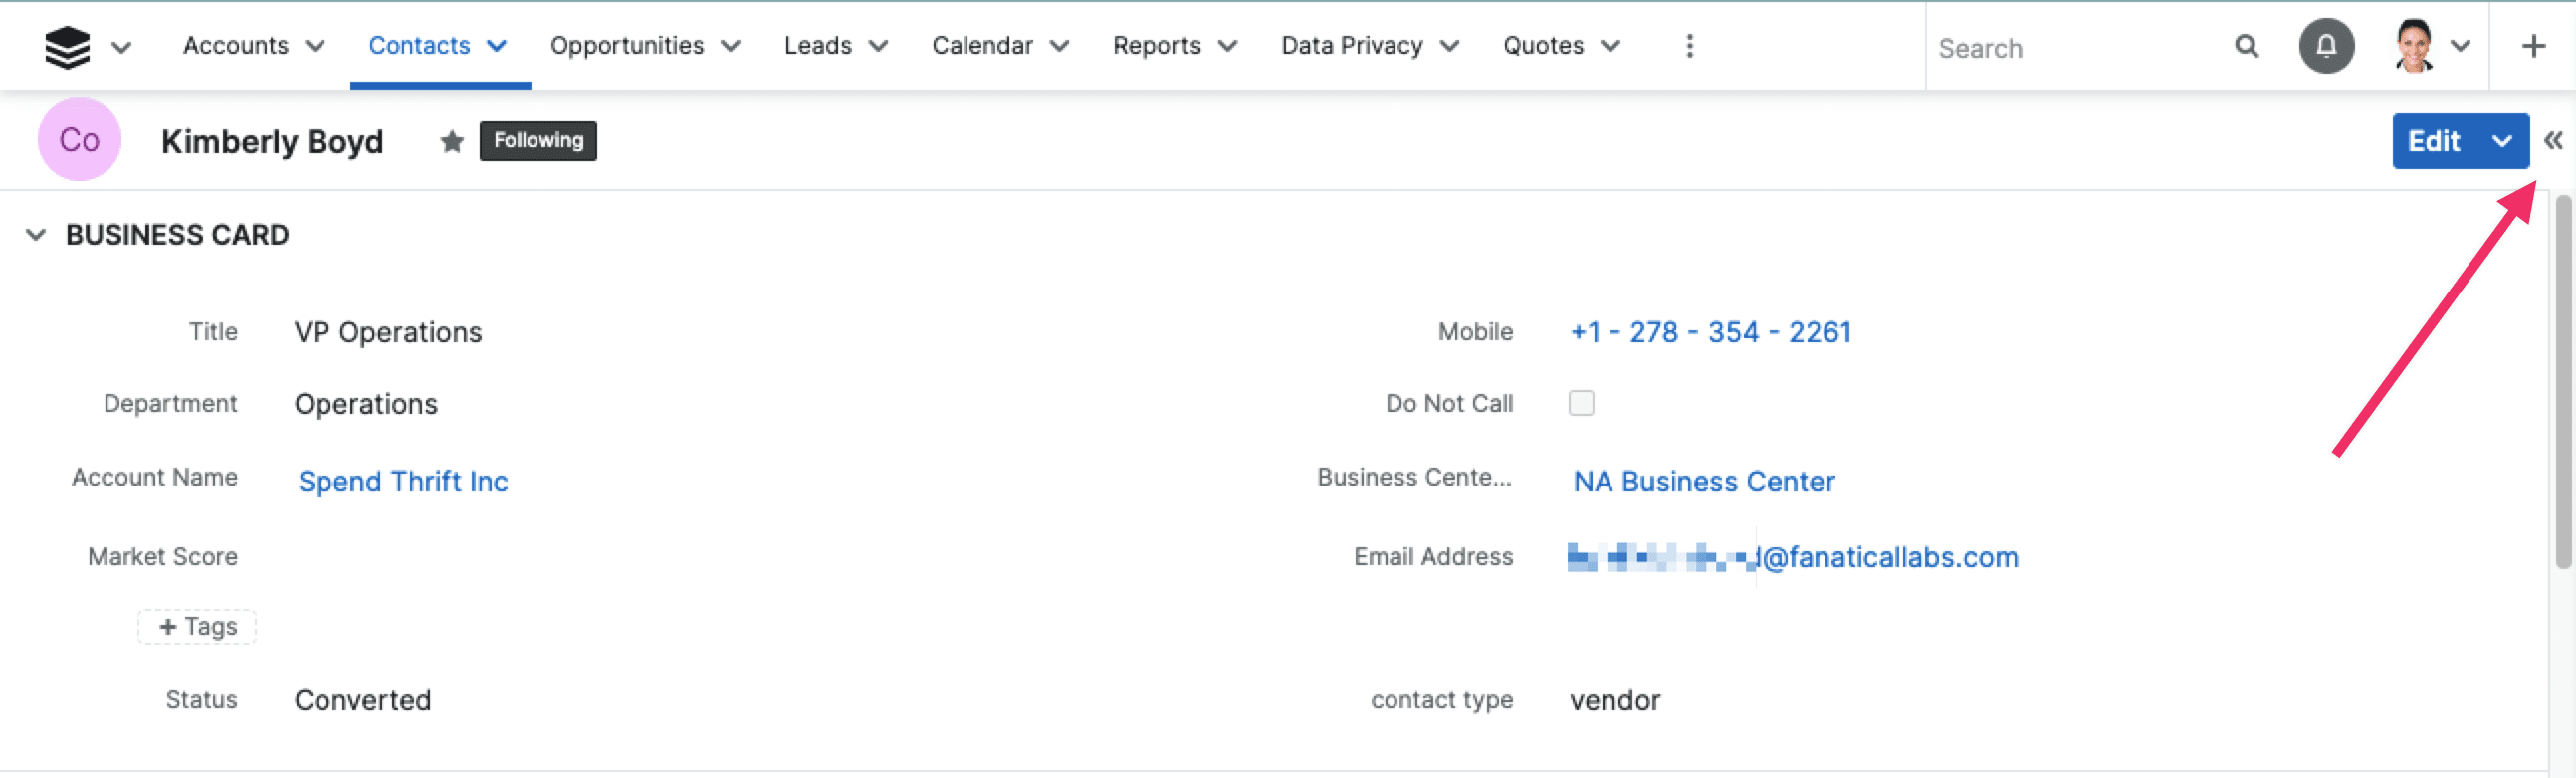Open the Spend Thrift Inc account link

[x=403, y=481]
